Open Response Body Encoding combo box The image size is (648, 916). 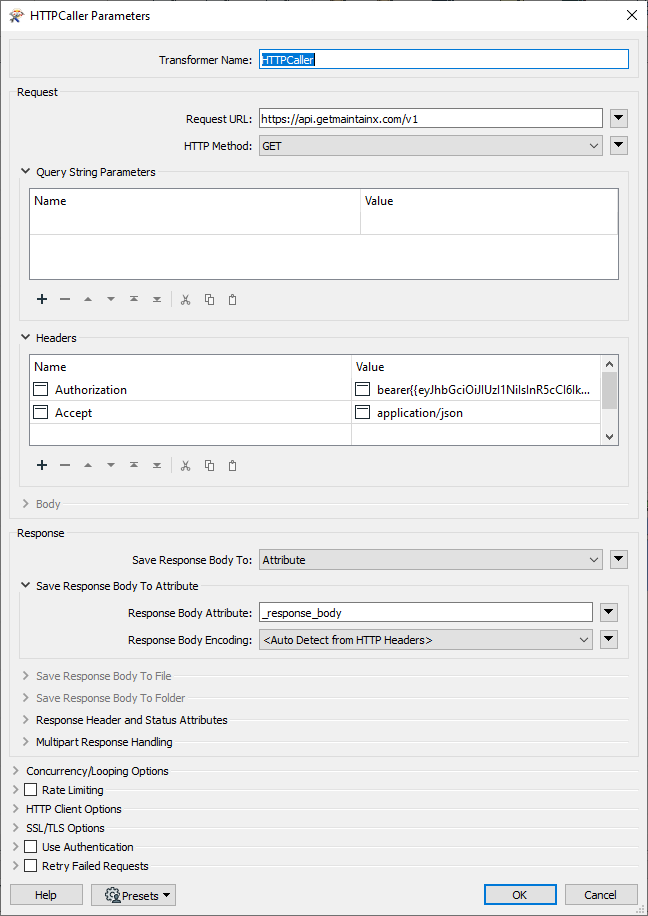click(x=425, y=640)
